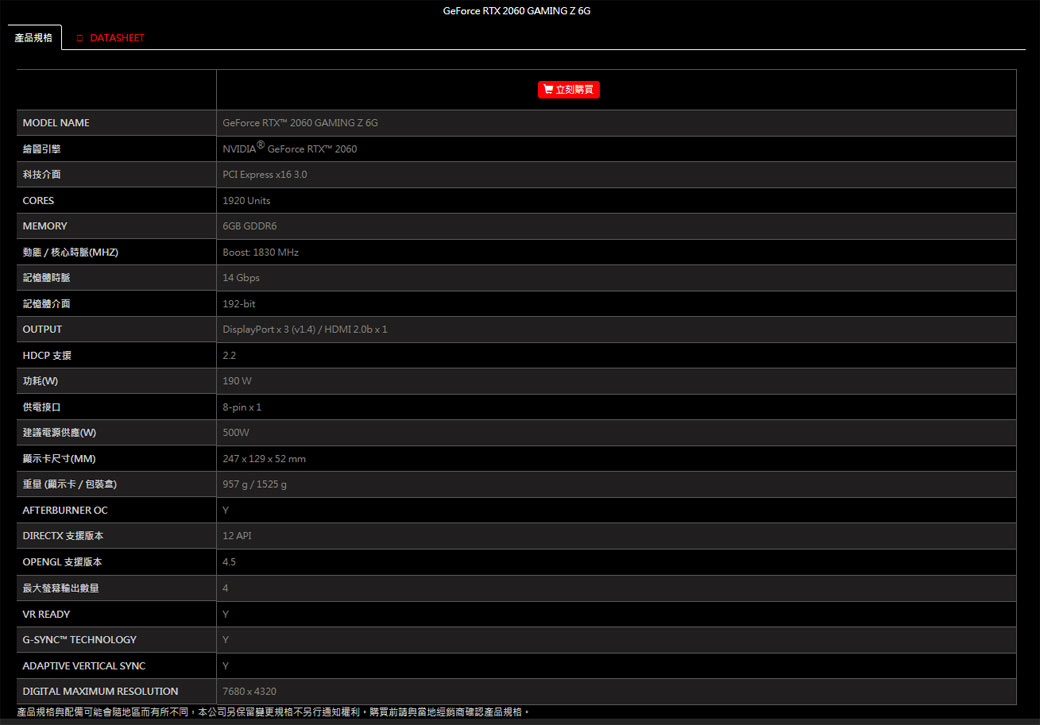Click the 190 W power consumption value
Viewport: 1040px width, 725px height.
pos(237,382)
